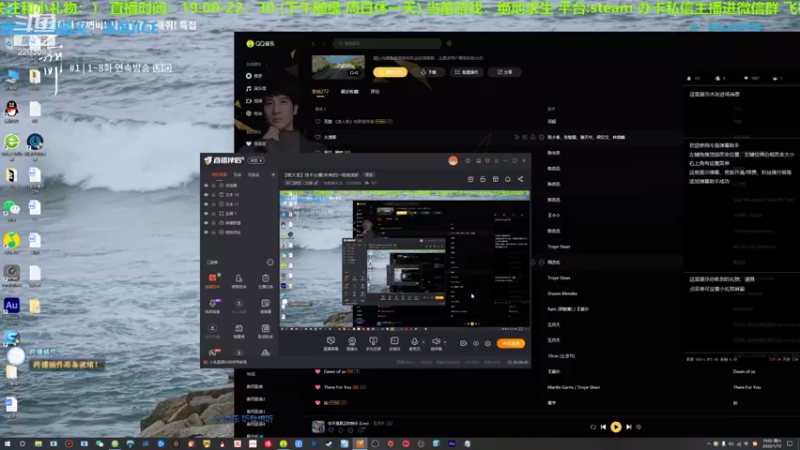
Task: Click tools panel circle settings icon
Action: (270, 262)
